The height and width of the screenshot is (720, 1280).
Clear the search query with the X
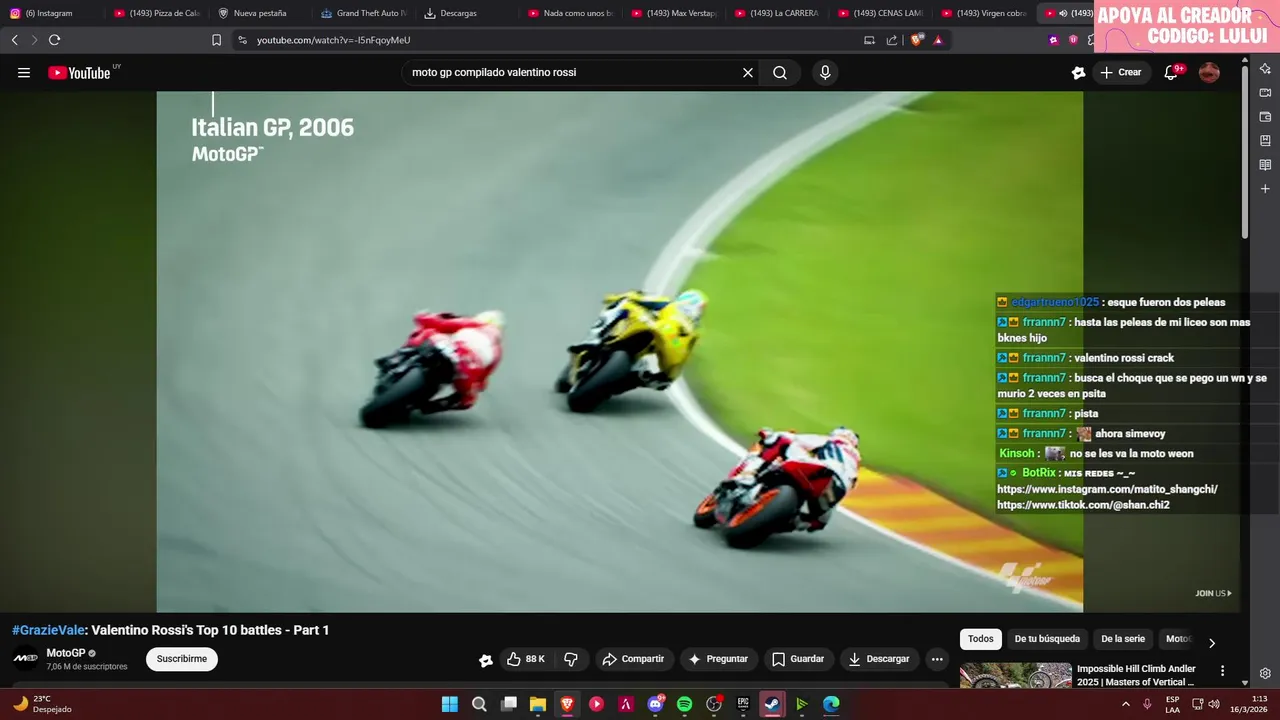[747, 72]
